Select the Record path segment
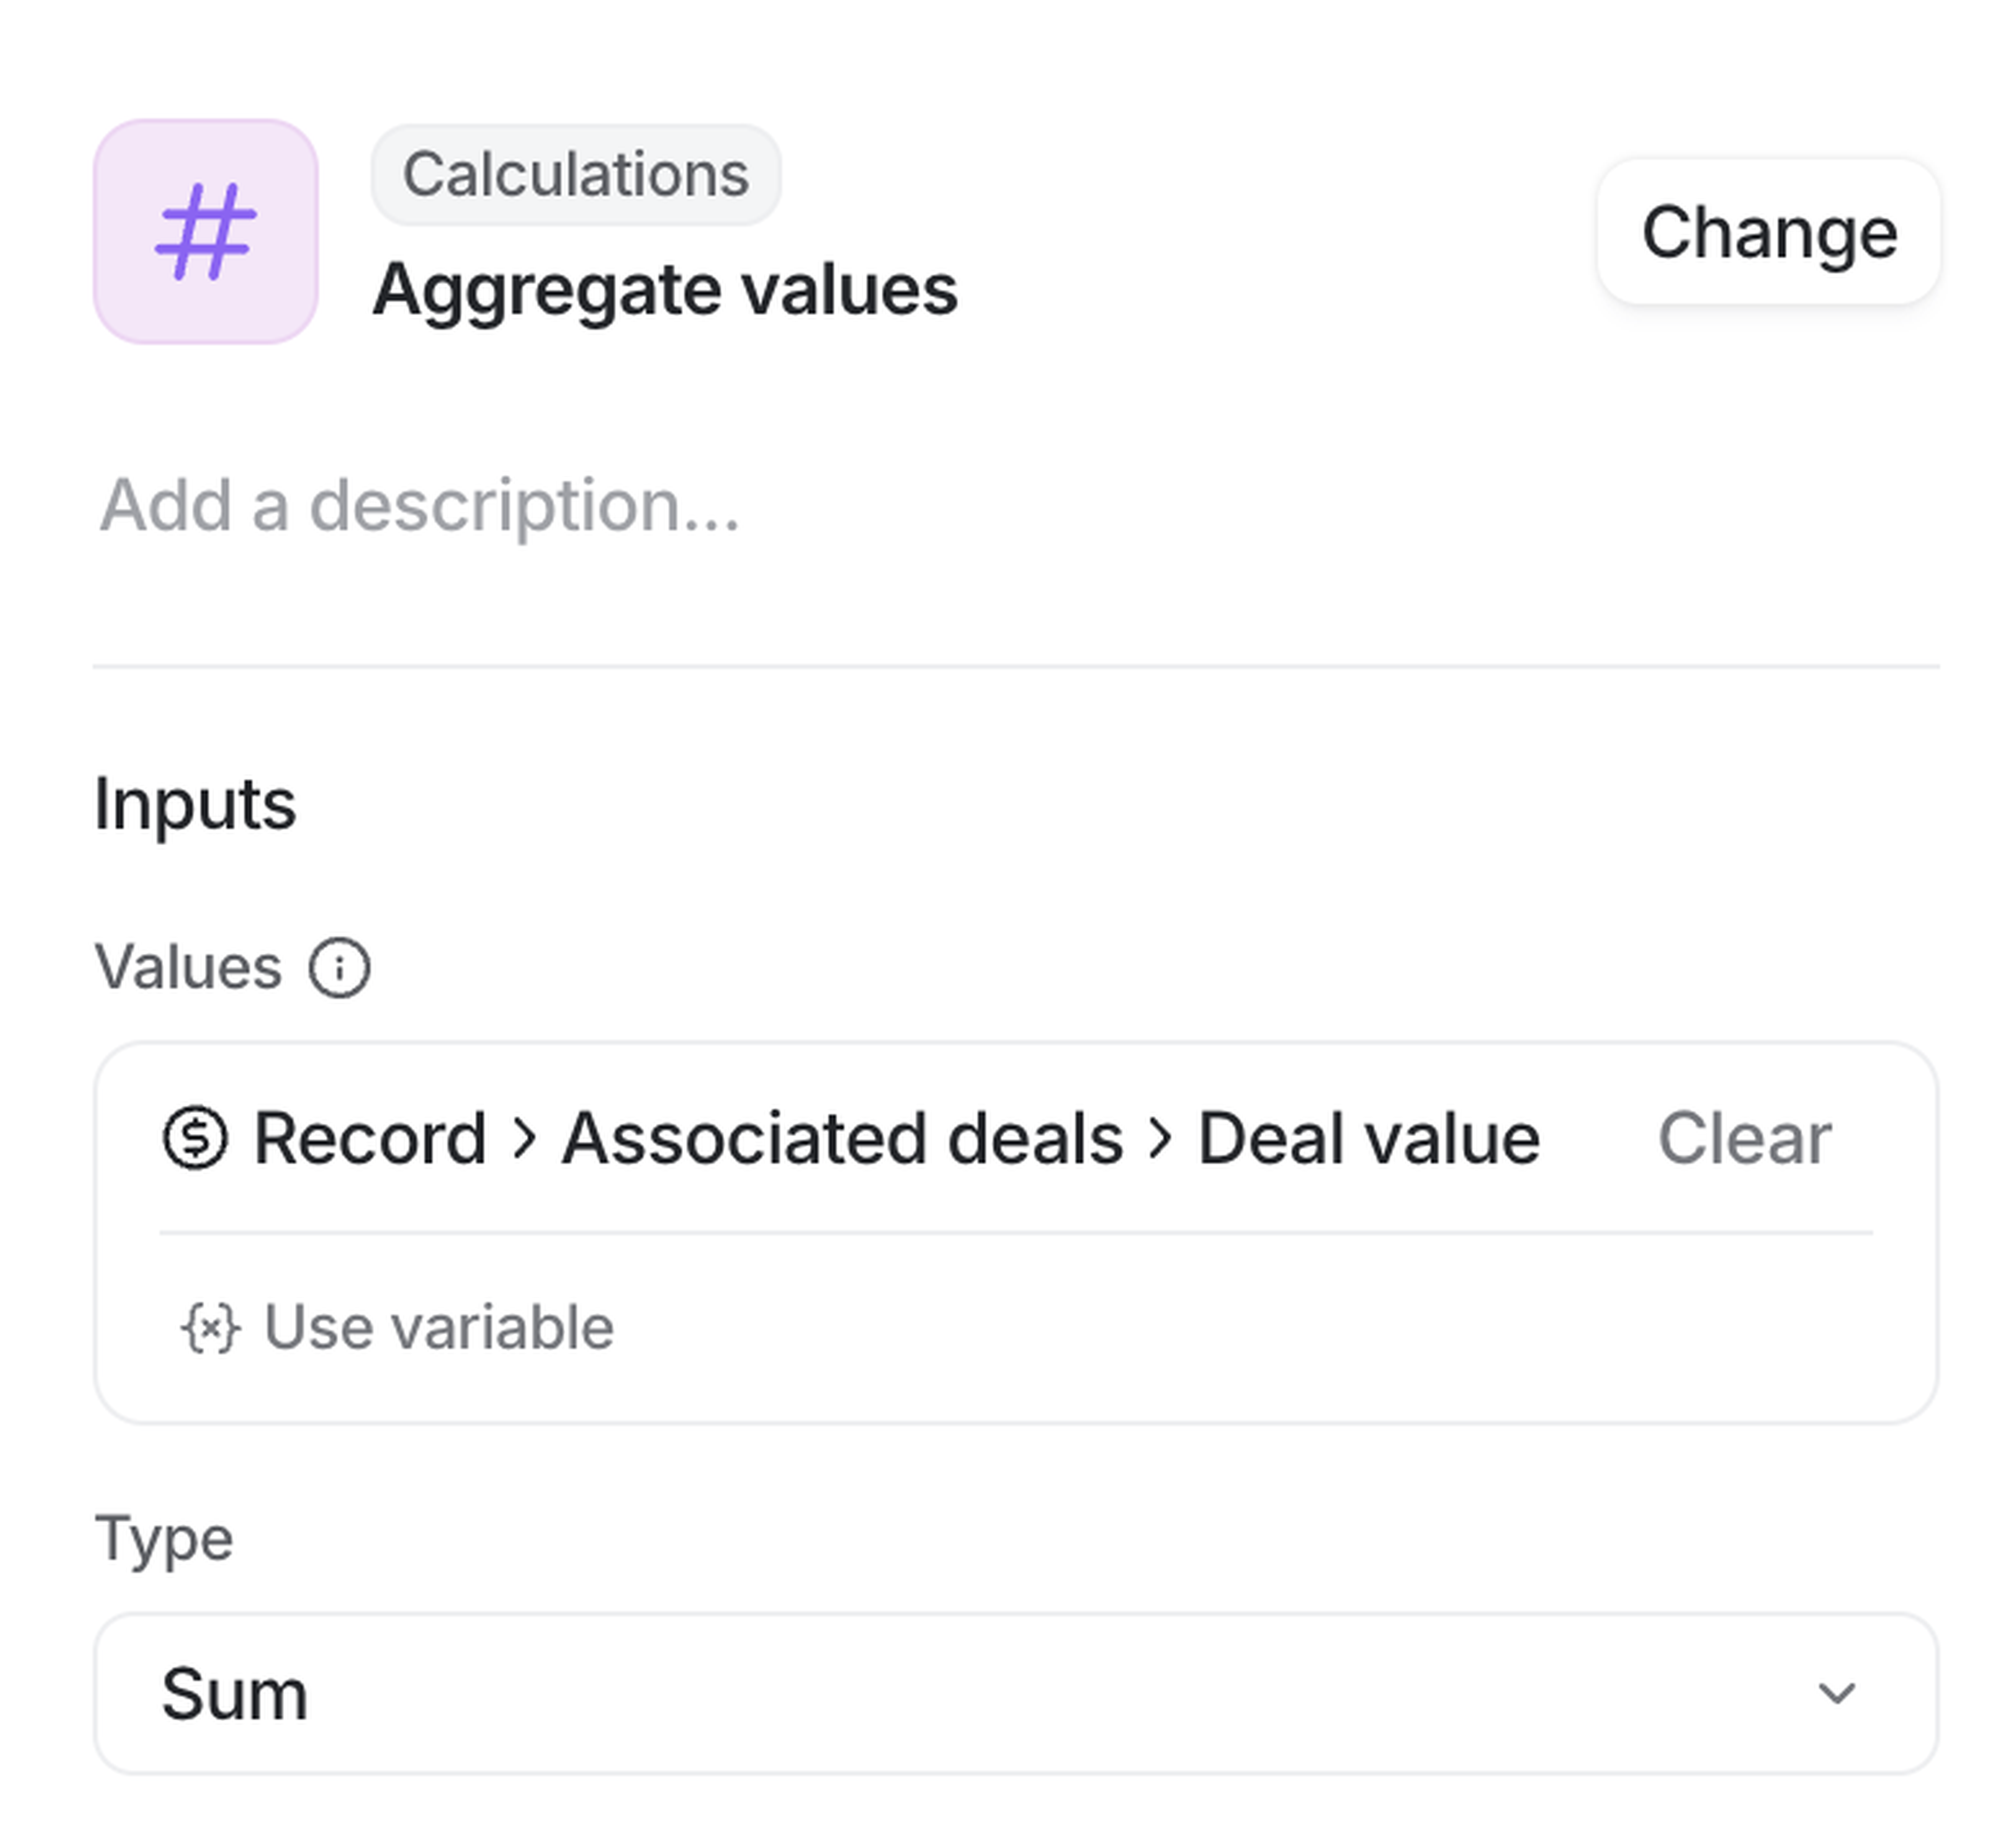The image size is (2002, 1848). 370,1138
